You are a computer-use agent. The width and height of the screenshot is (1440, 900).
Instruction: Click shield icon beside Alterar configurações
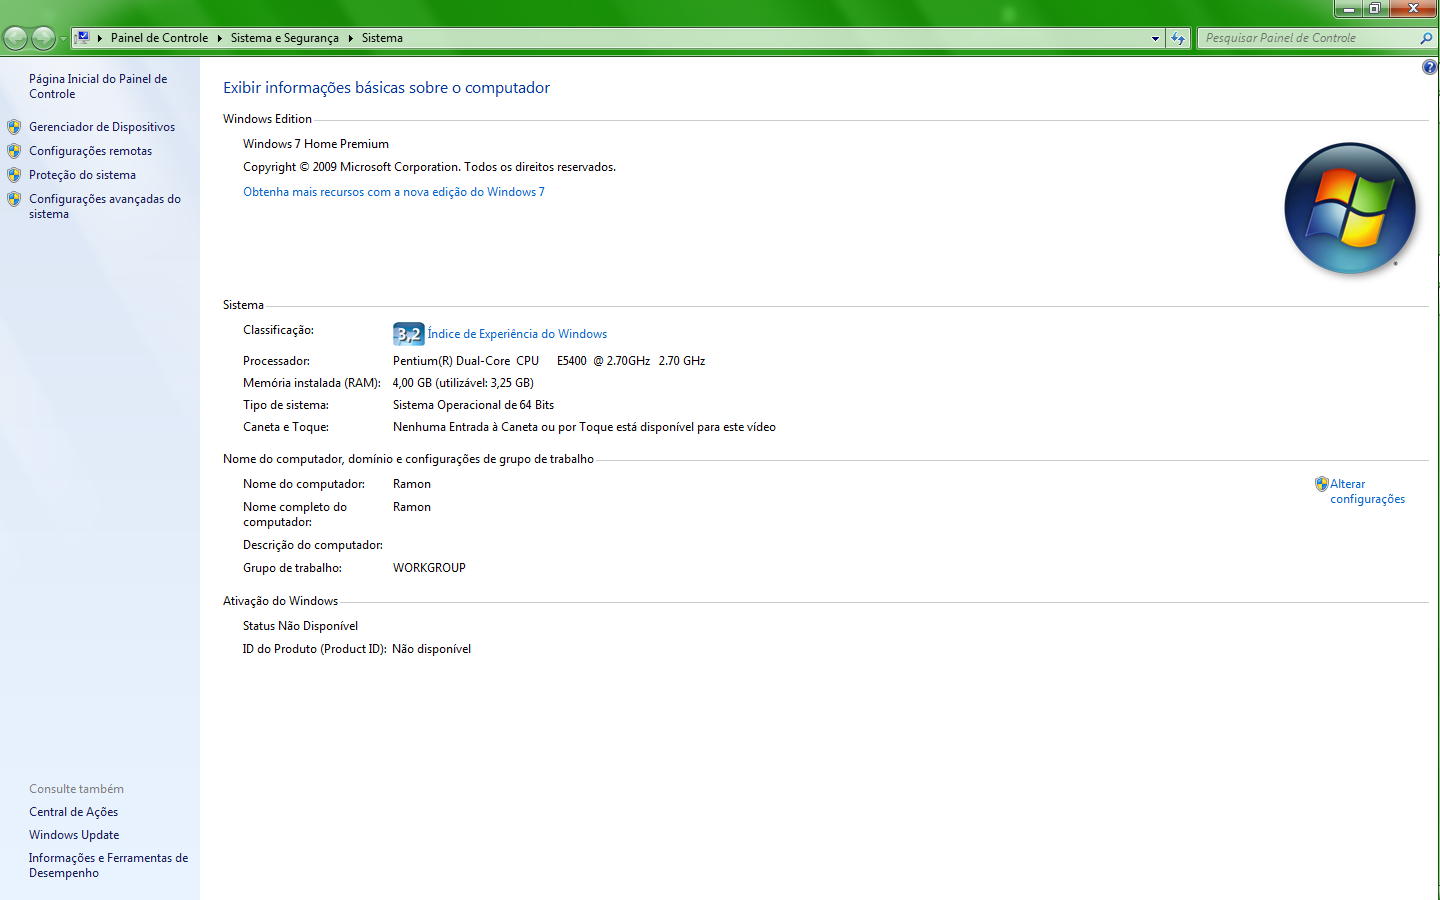click(x=1322, y=484)
